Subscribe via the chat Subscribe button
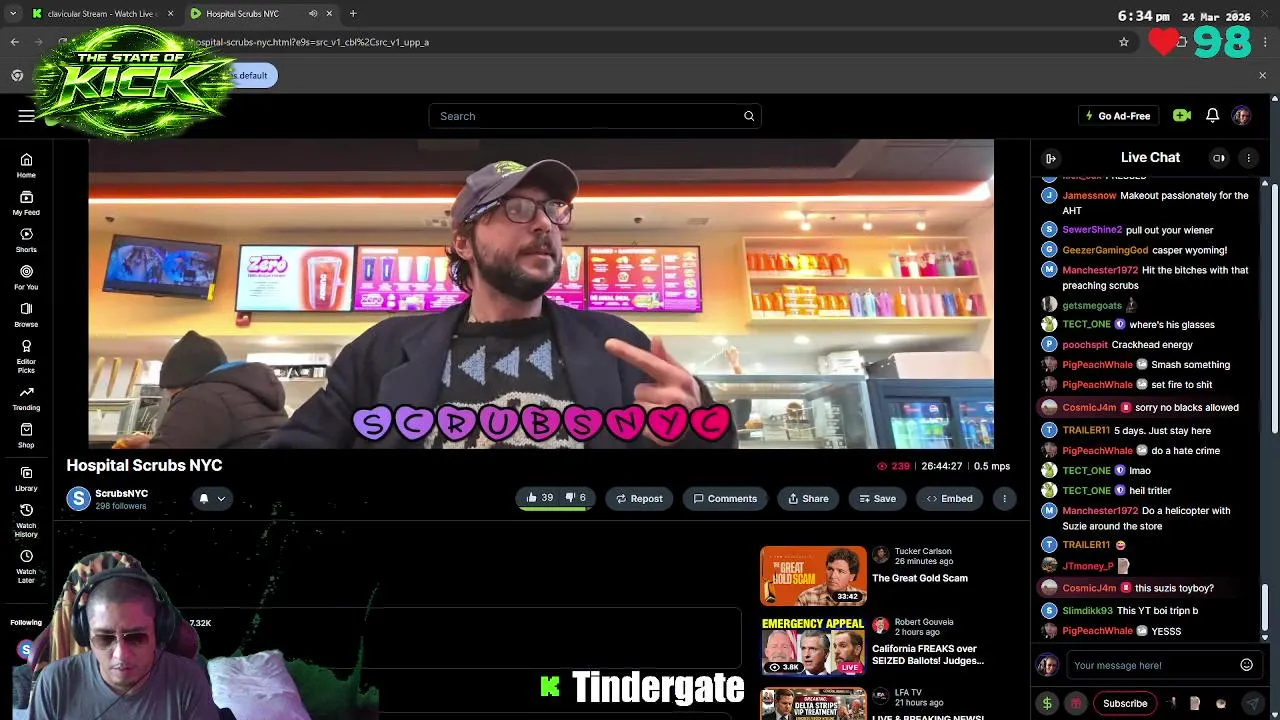 [x=1125, y=703]
